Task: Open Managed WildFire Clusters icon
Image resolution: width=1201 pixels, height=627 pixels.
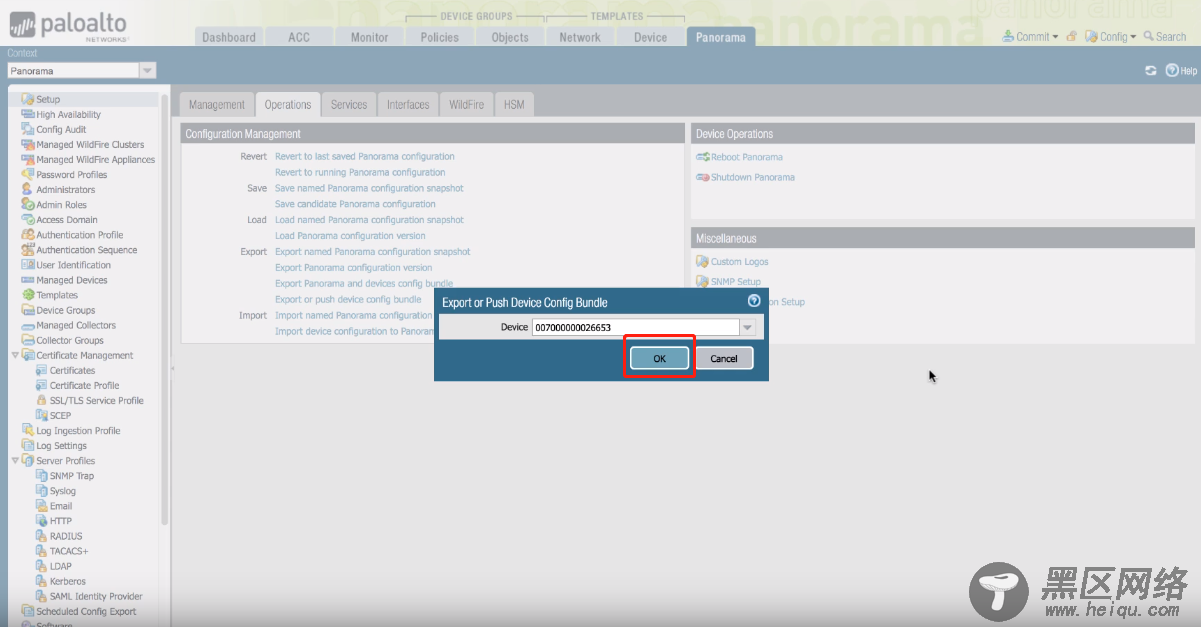Action: pyautogui.click(x=28, y=144)
